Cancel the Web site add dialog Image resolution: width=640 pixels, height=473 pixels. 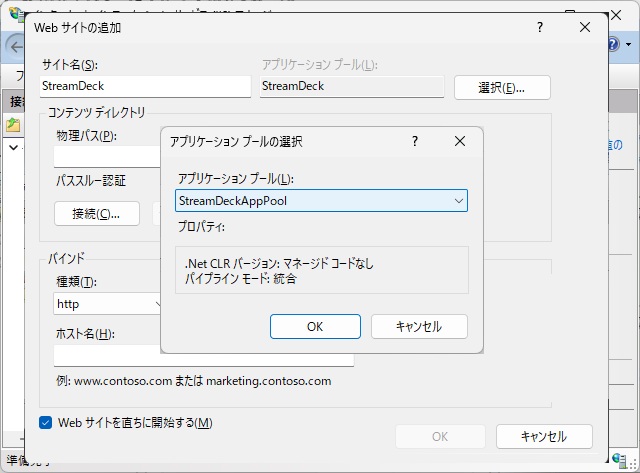click(544, 436)
